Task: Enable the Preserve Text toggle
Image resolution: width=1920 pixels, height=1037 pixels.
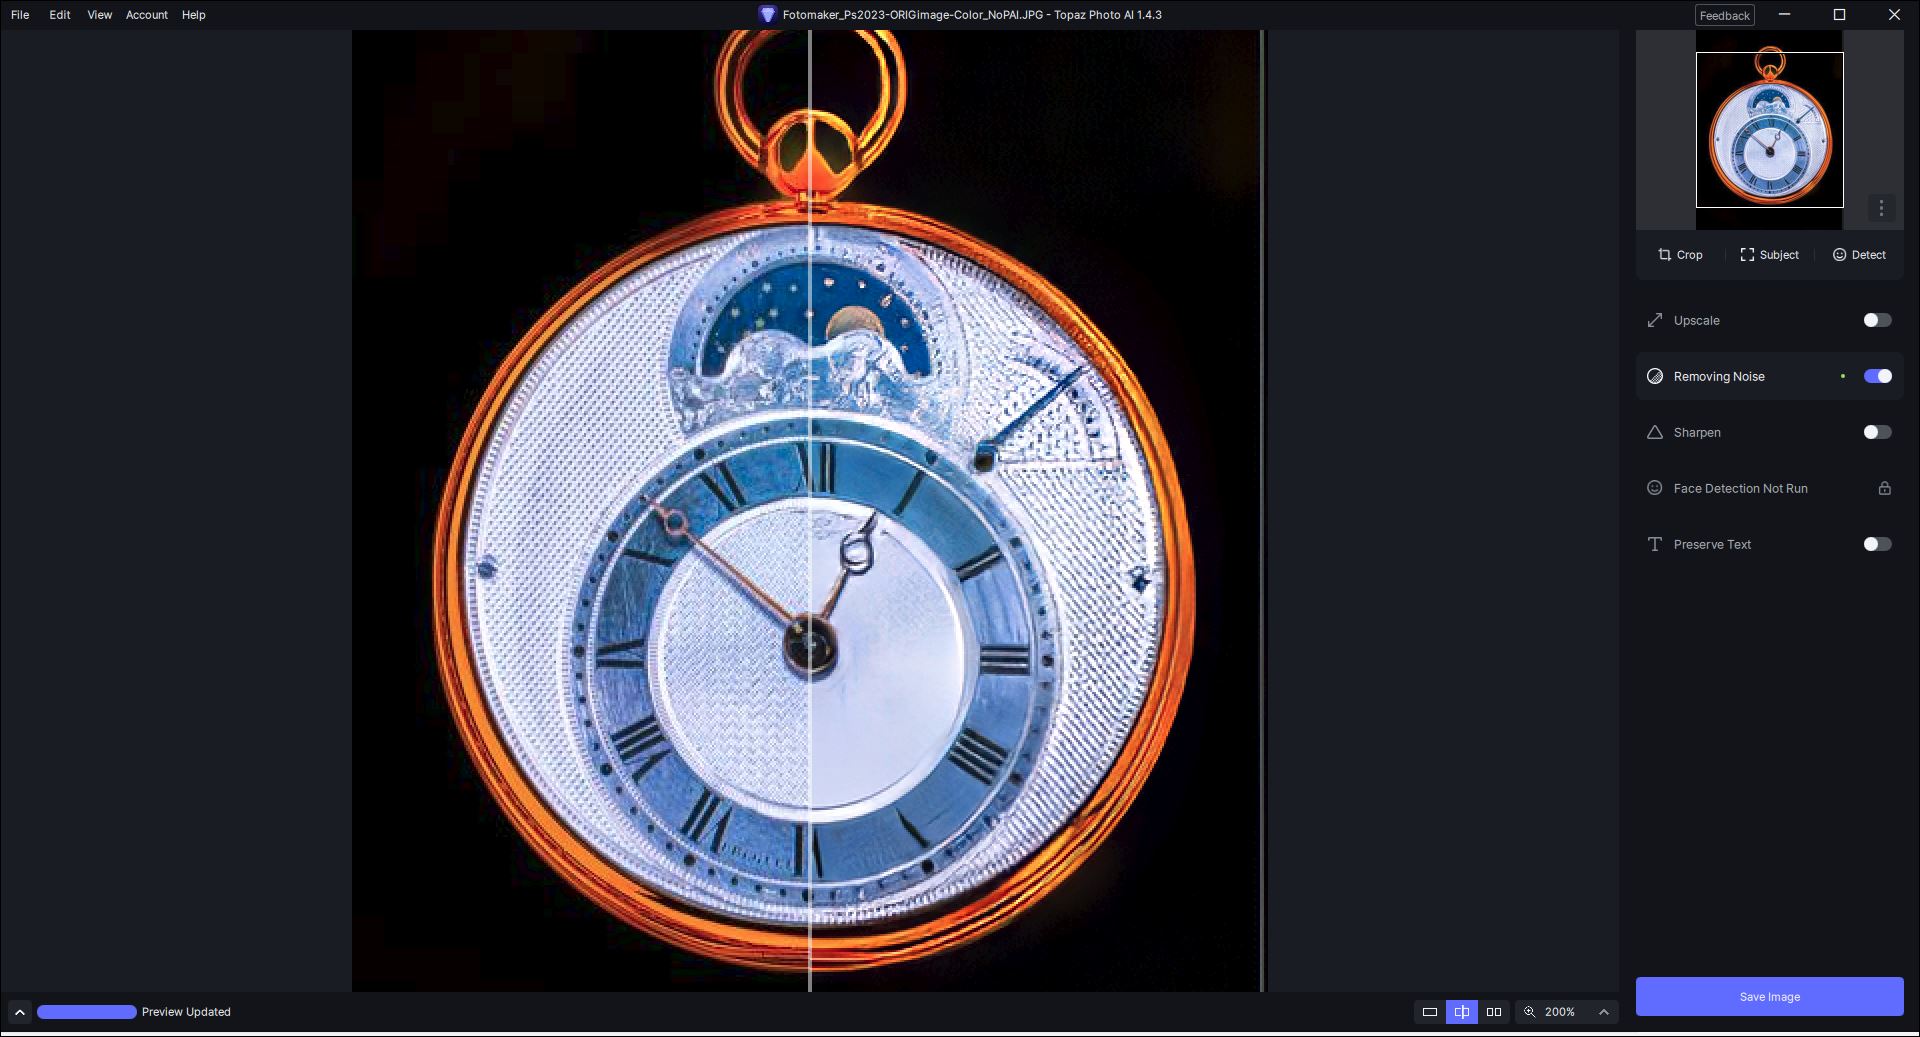Action: coord(1877,545)
